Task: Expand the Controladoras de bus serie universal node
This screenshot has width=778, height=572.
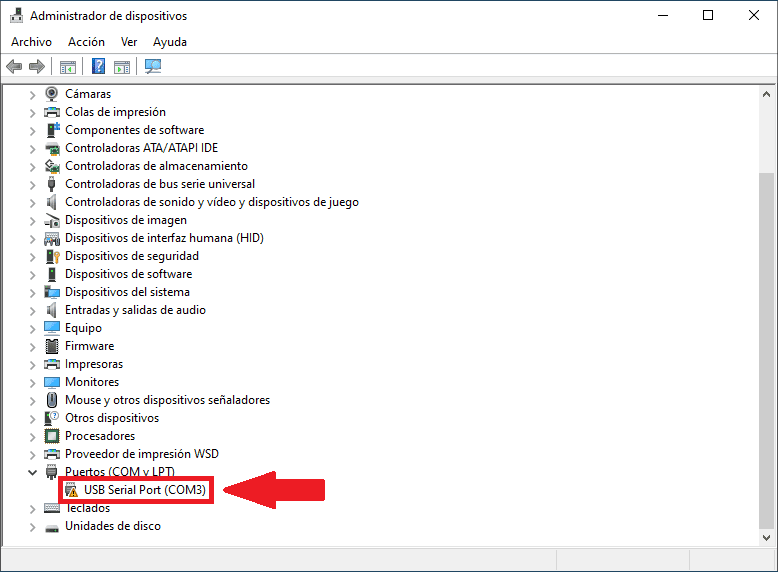Action: tap(32, 184)
